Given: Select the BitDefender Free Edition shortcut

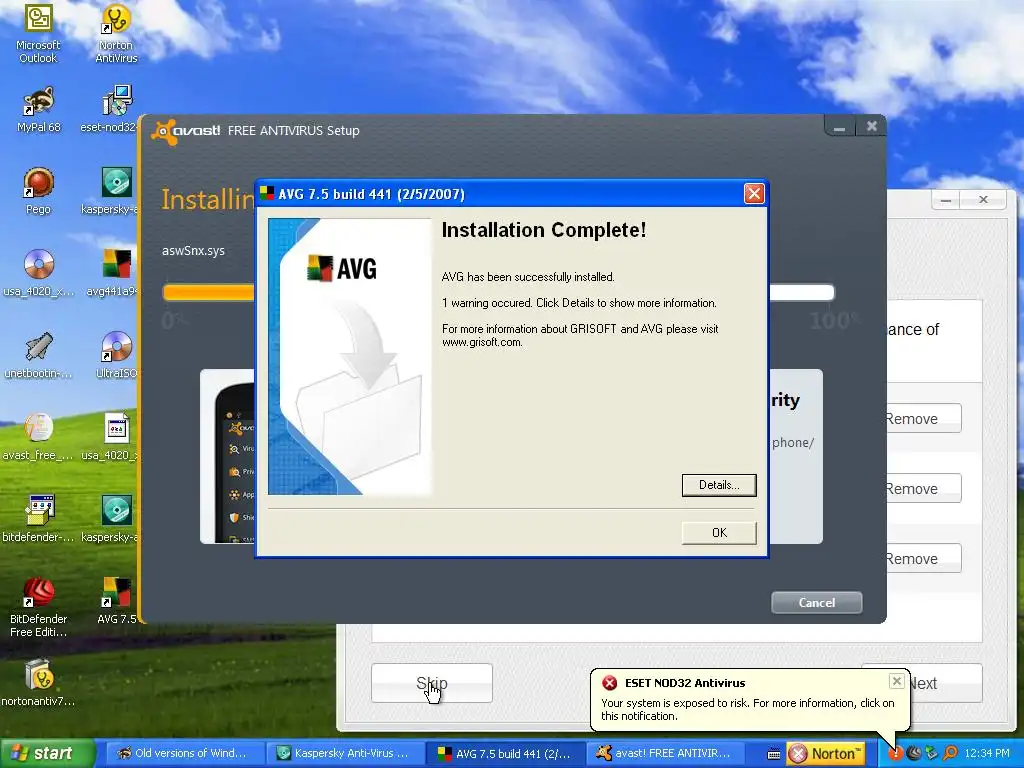Looking at the screenshot, I should click(39, 607).
